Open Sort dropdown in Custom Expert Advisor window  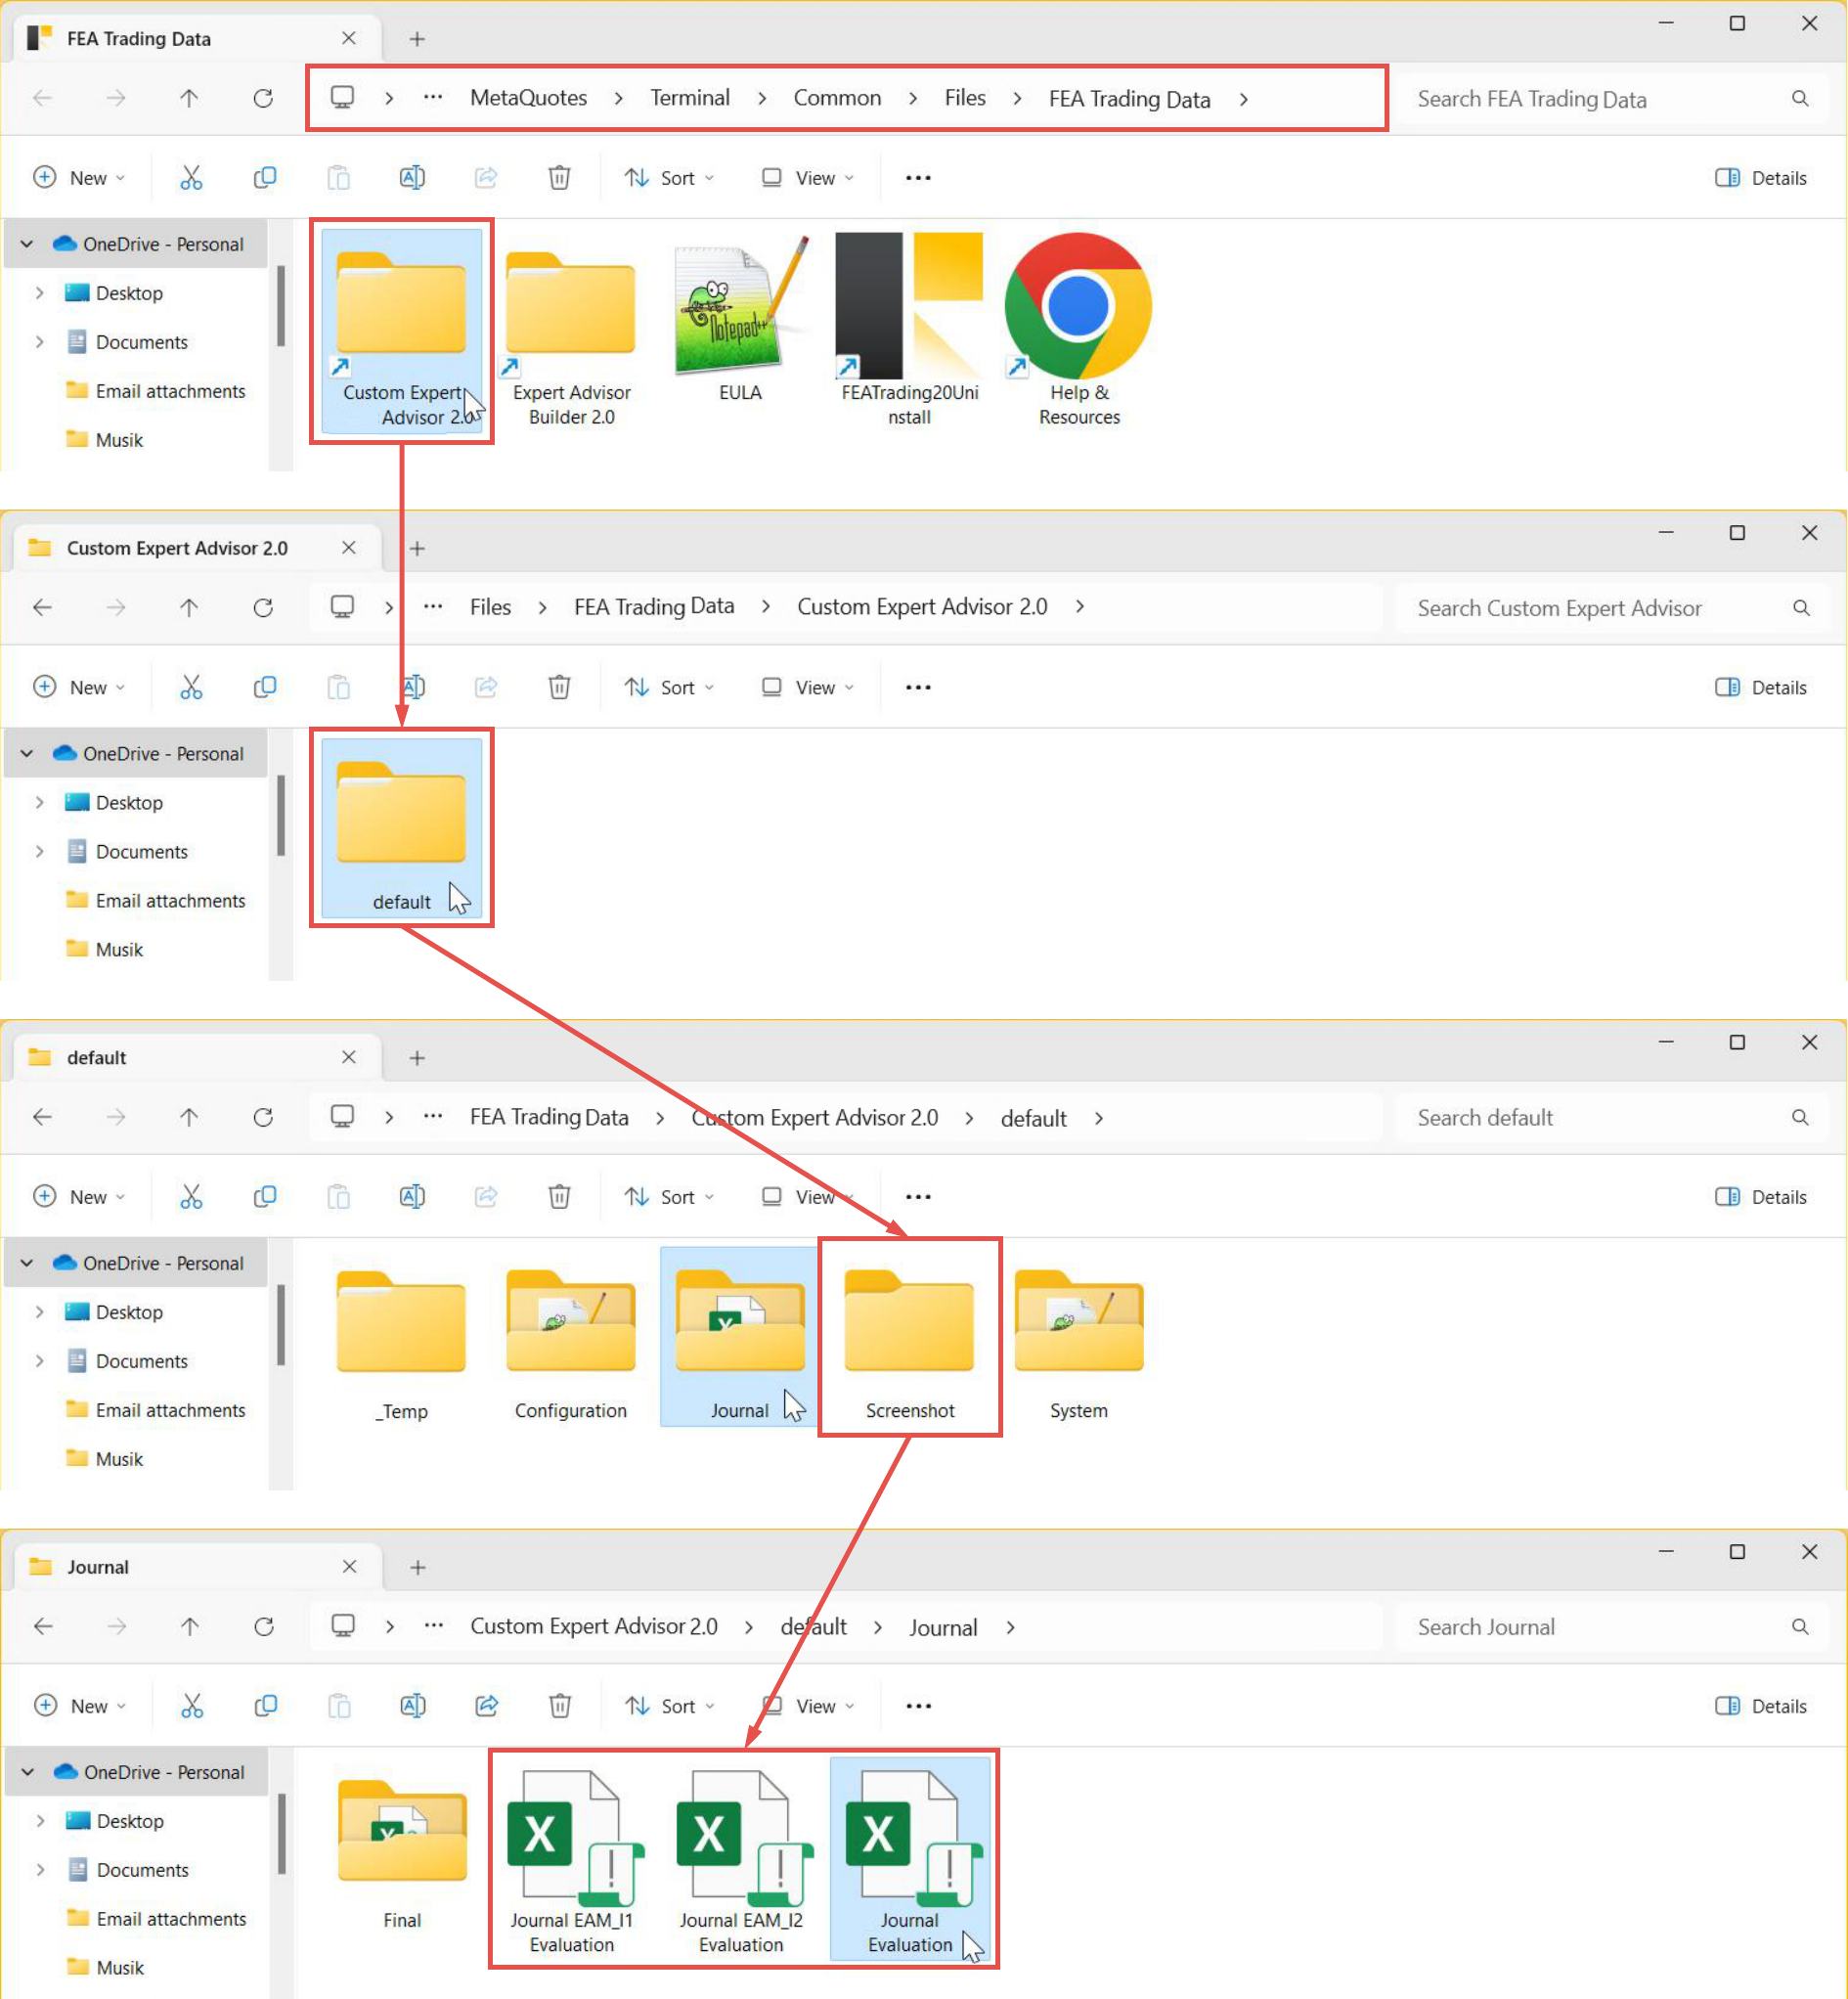[x=669, y=688]
